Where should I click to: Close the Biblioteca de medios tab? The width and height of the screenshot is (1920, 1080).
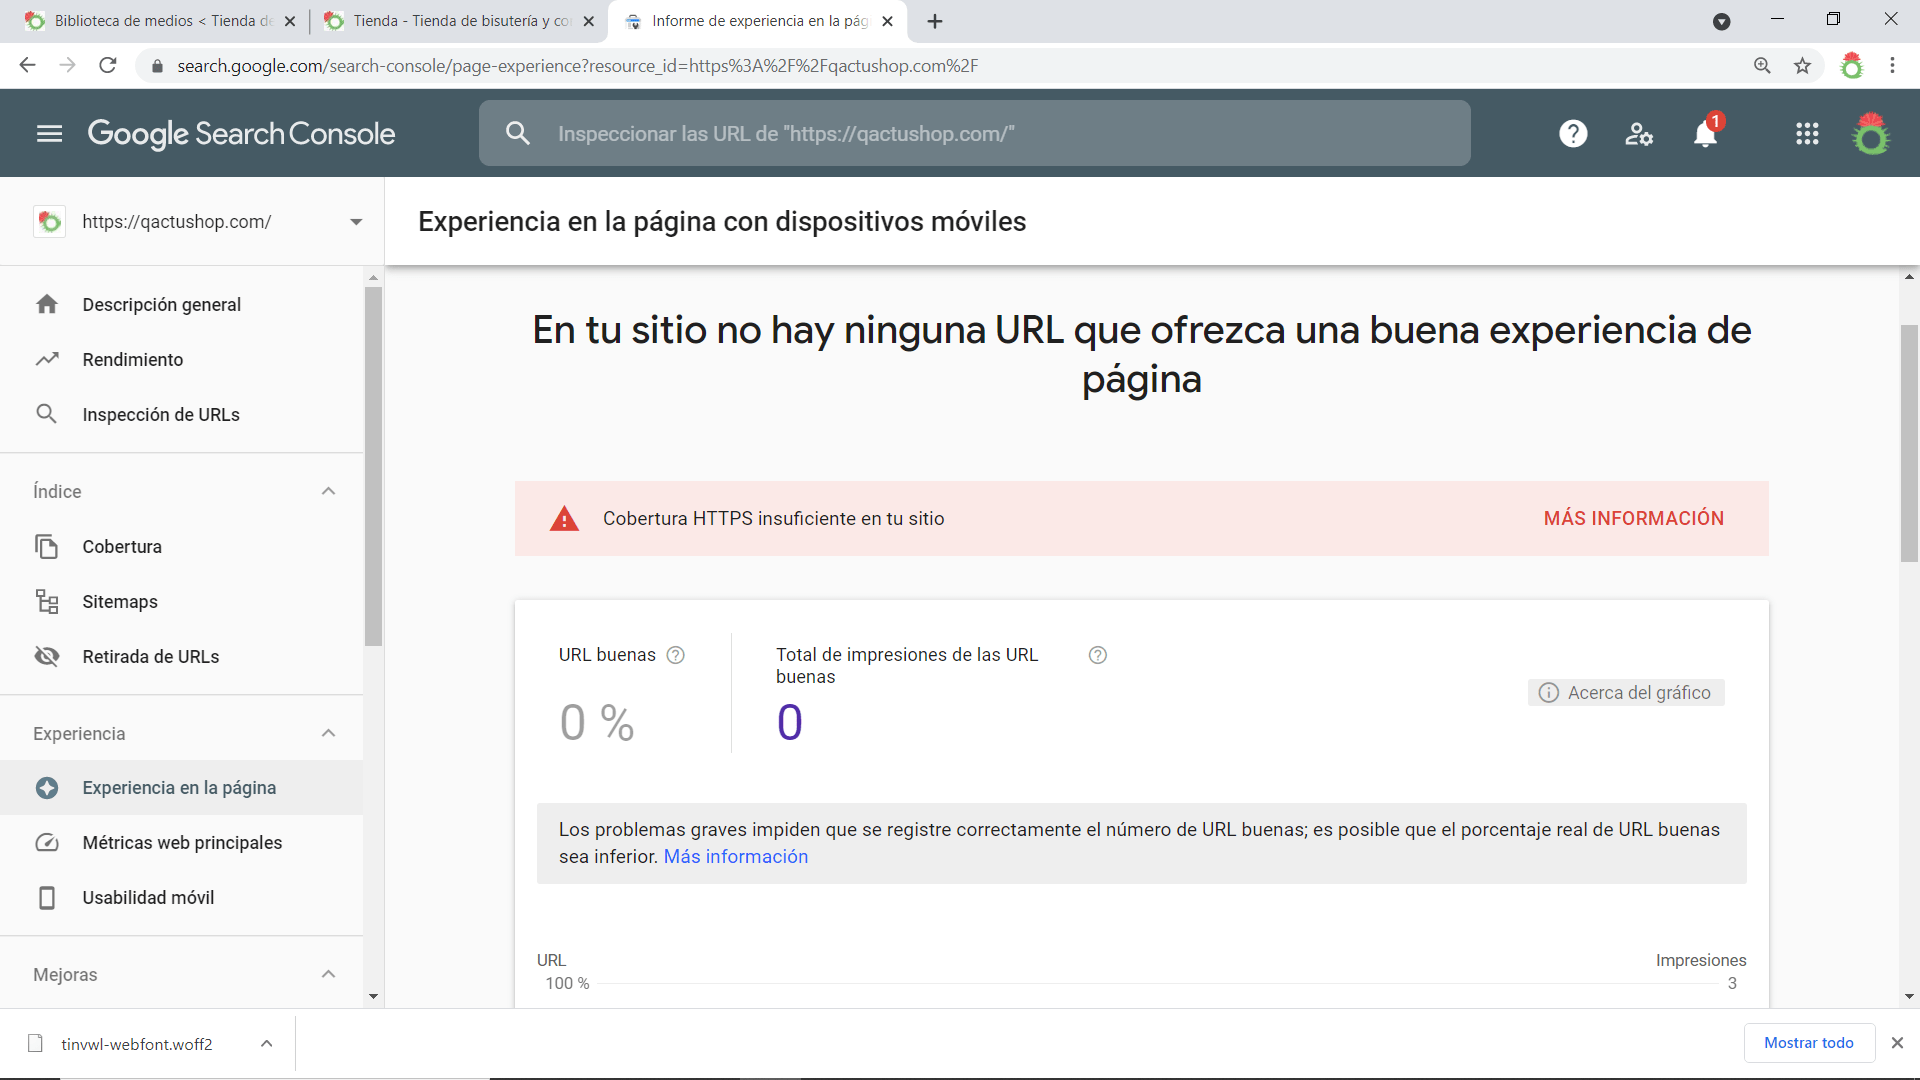point(290,21)
